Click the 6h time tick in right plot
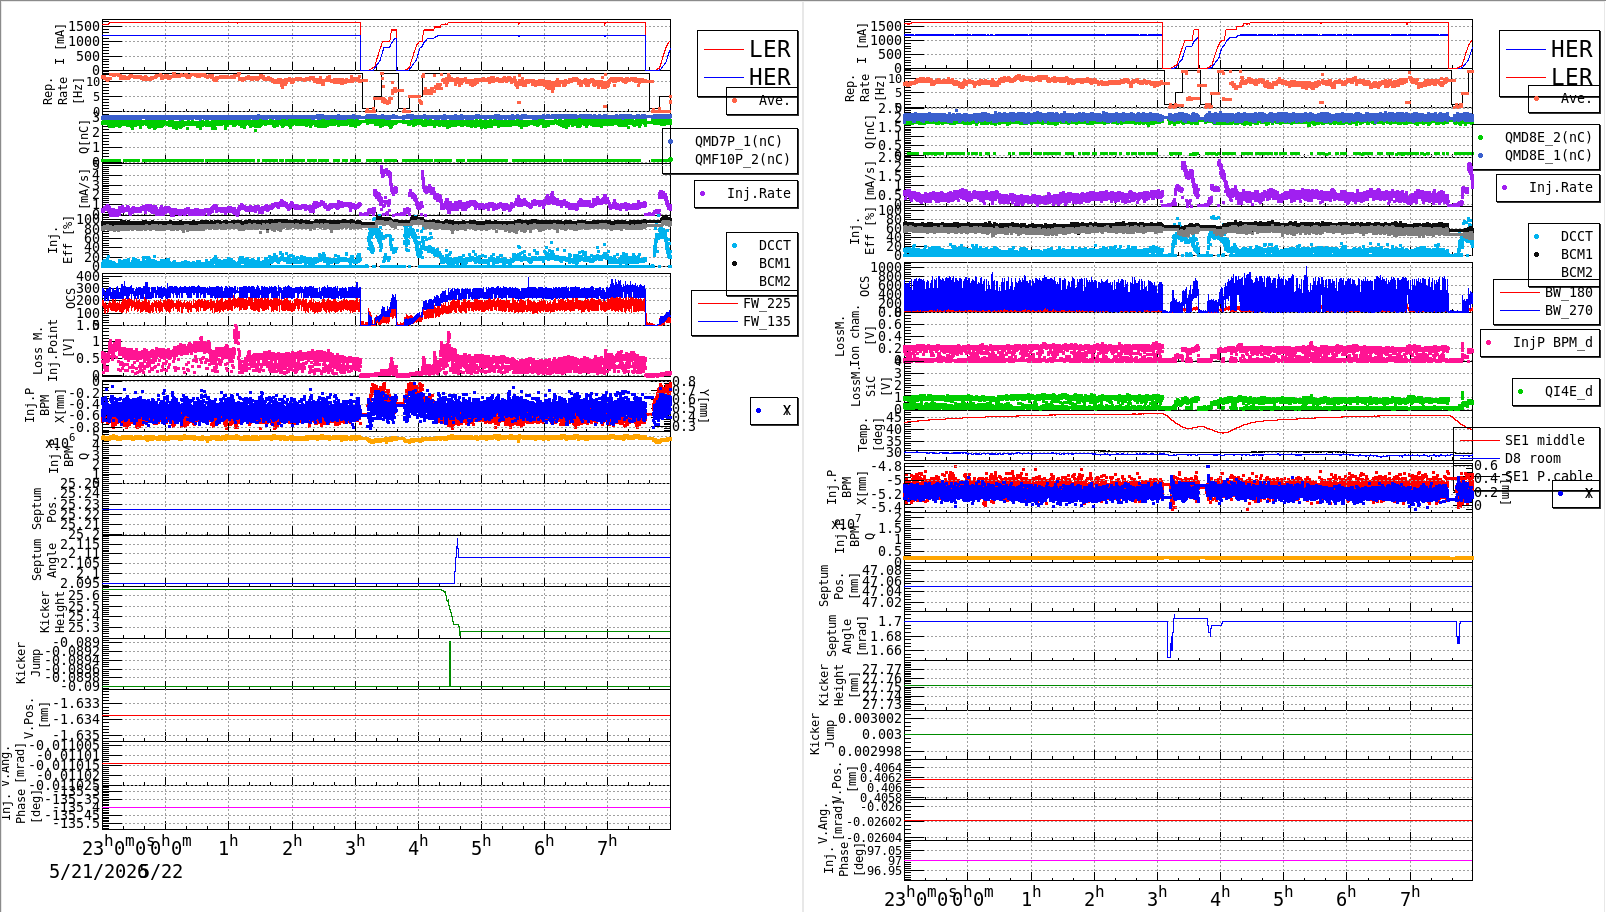 point(1345,897)
